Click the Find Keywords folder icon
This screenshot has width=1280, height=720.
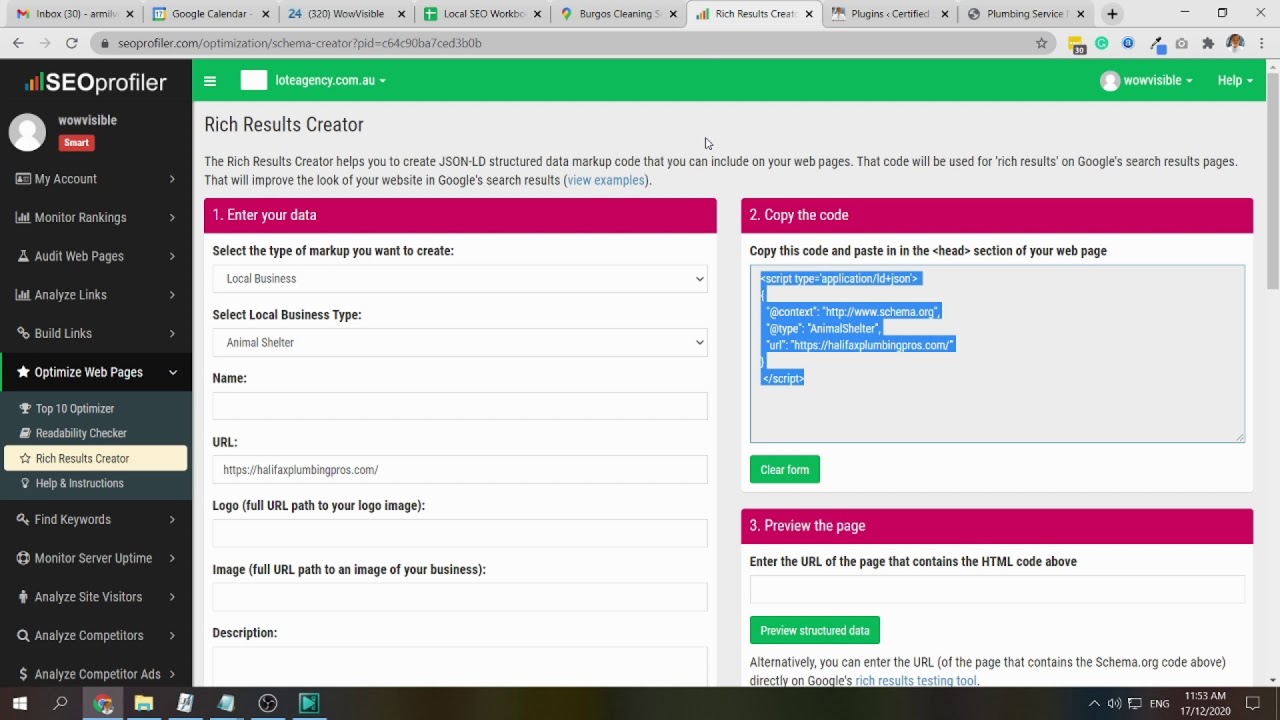tap(23, 519)
